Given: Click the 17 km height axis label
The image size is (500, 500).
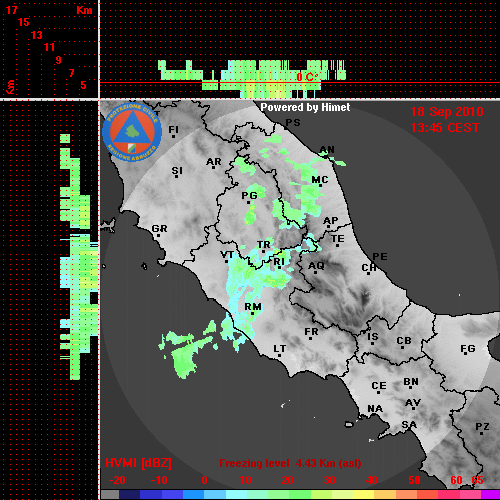Looking at the screenshot, I should (11, 10).
